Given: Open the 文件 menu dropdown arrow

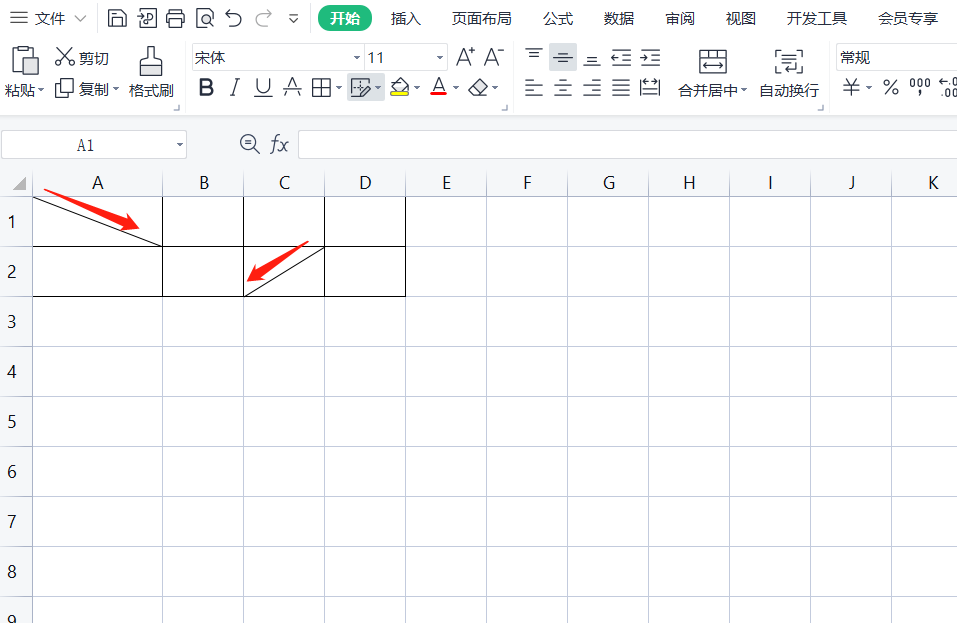Looking at the screenshot, I should 80,19.
